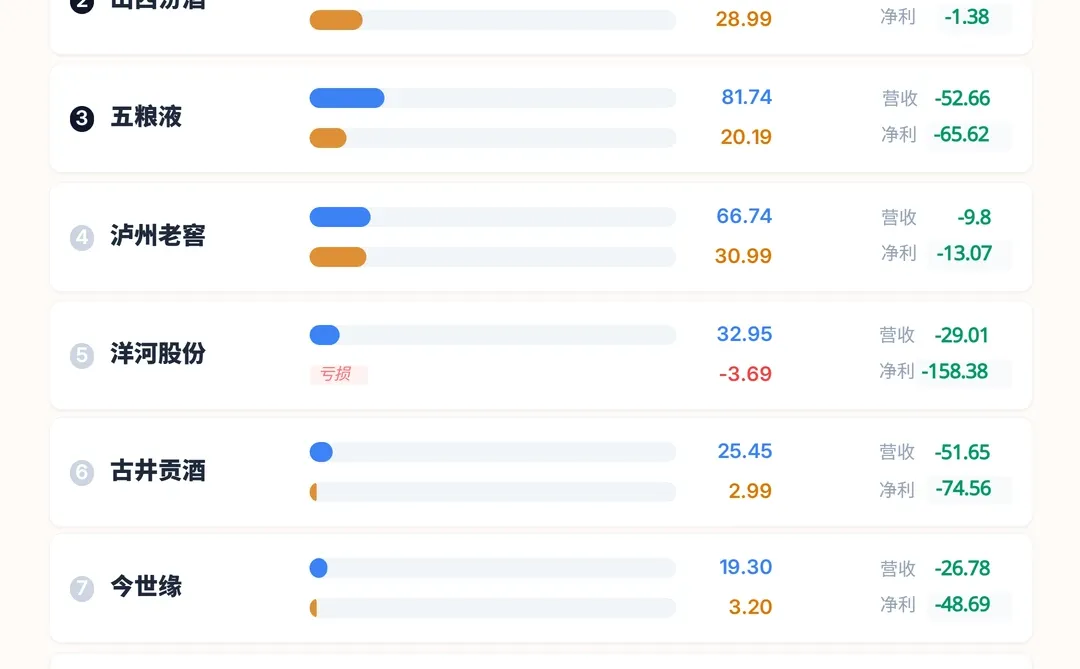1080x669 pixels.
Task: Click the rank 7 badge for 今世缘
Action: pyautogui.click(x=82, y=588)
